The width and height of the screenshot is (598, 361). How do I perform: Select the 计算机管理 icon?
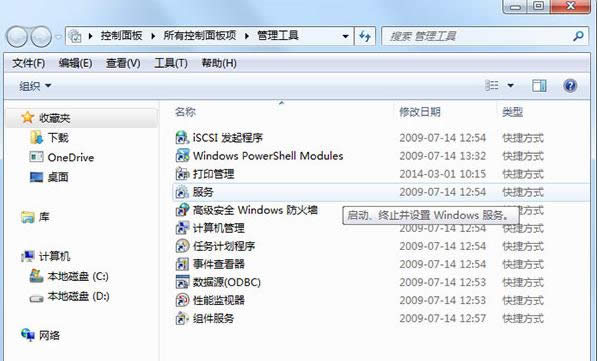click(182, 228)
